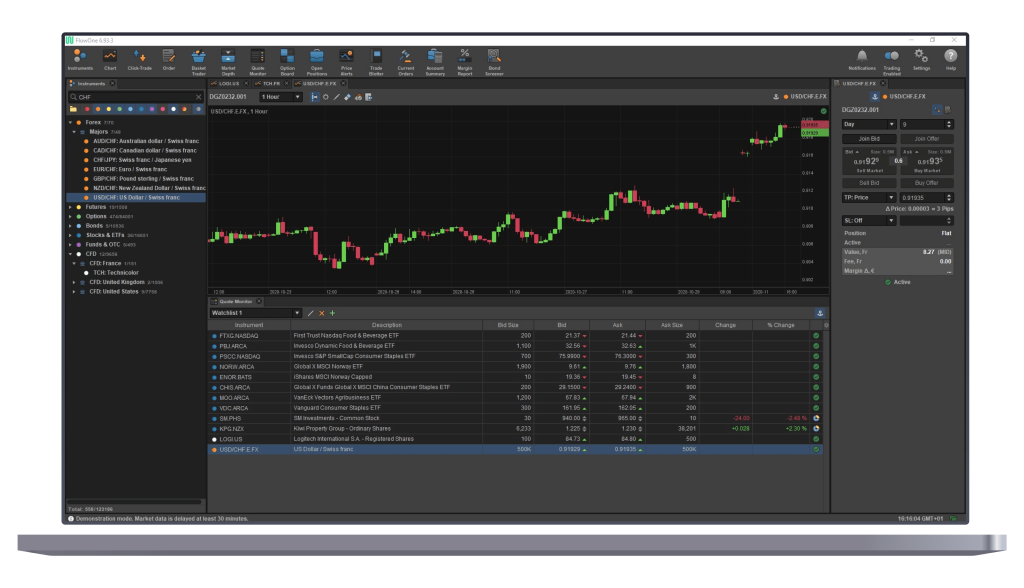The image size is (1024, 588).
Task: Expand the Futures tree node
Action: coord(71,207)
